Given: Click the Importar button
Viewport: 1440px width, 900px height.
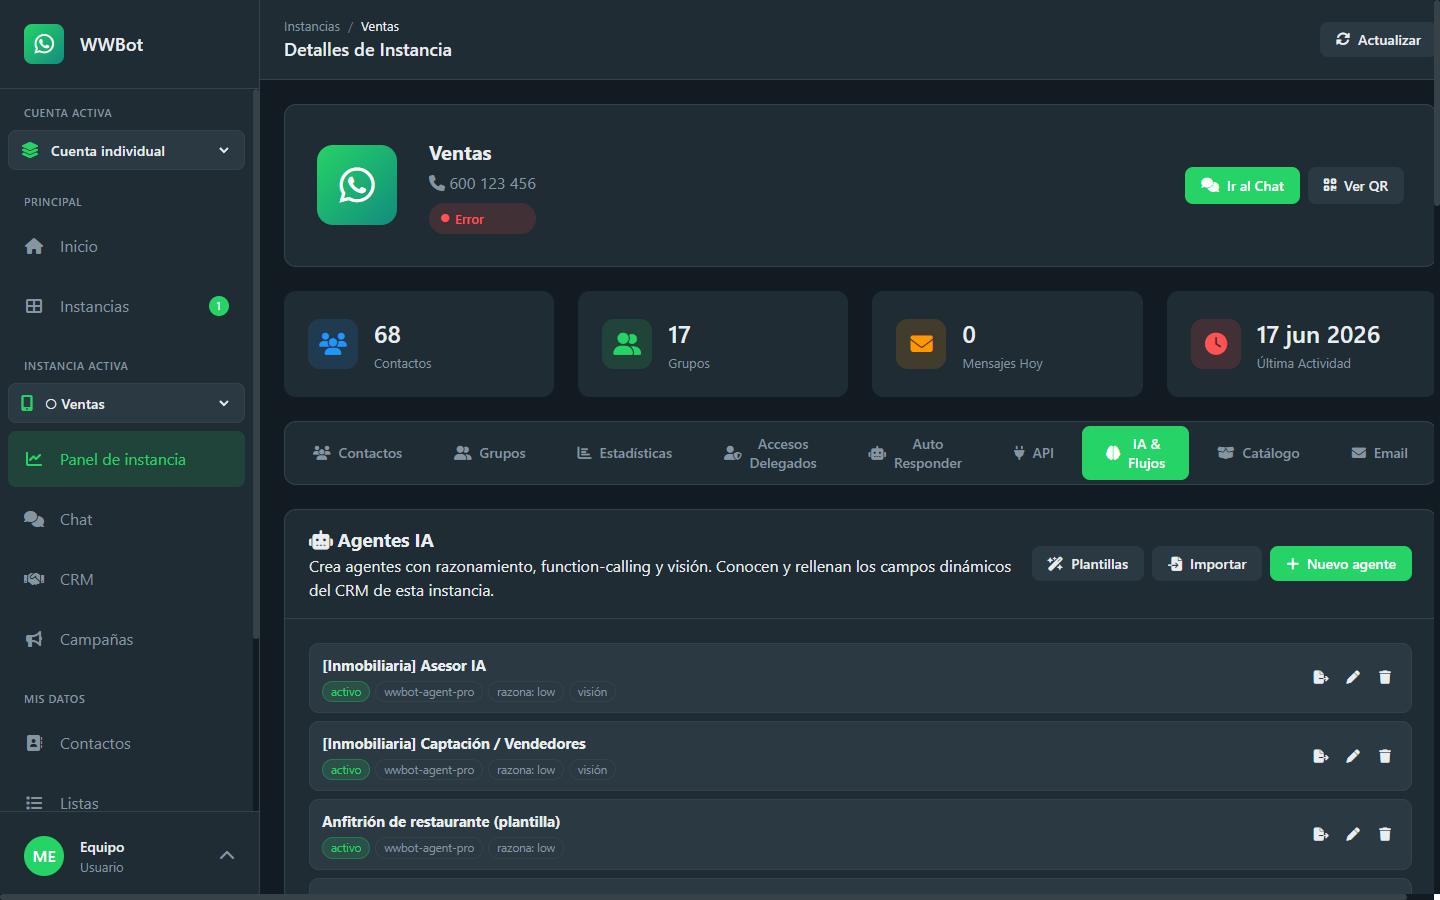Looking at the screenshot, I should point(1207,564).
